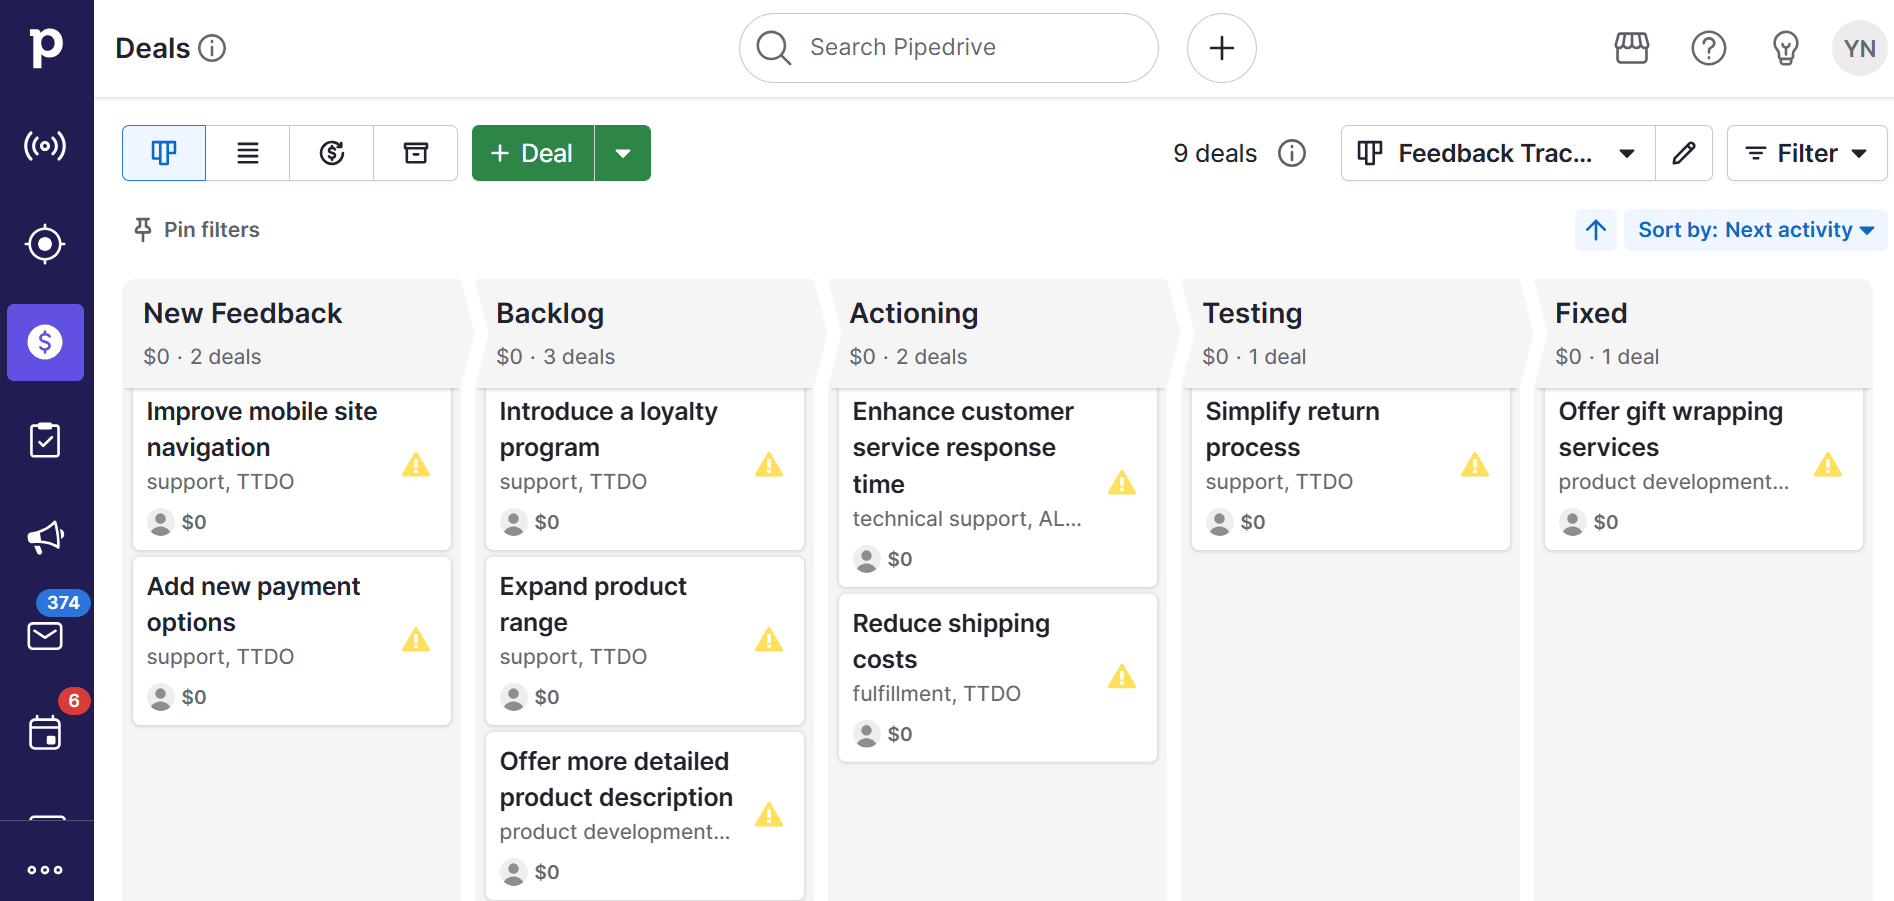Click inside the Search Pipedrive field
1894x901 pixels.
tap(948, 47)
